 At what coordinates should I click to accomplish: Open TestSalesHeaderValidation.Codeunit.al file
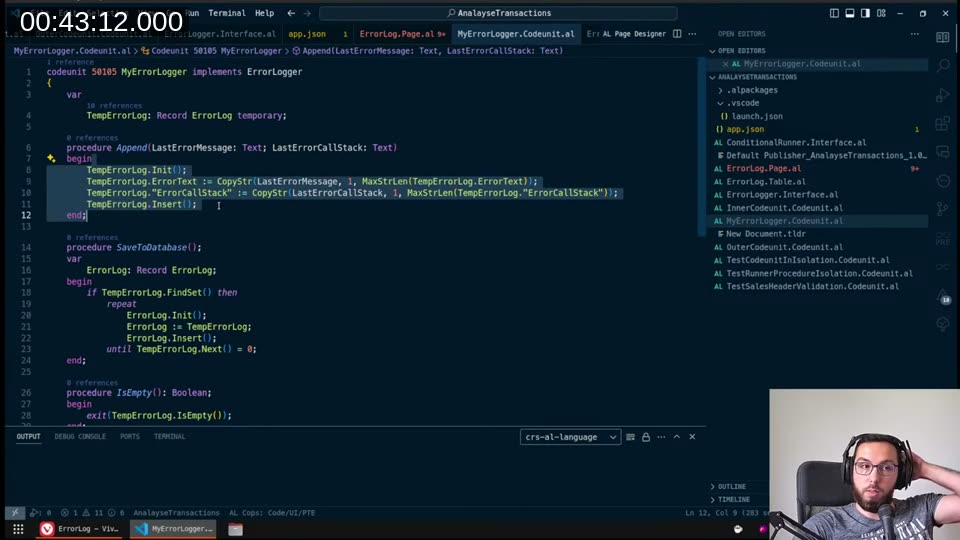coord(812,287)
